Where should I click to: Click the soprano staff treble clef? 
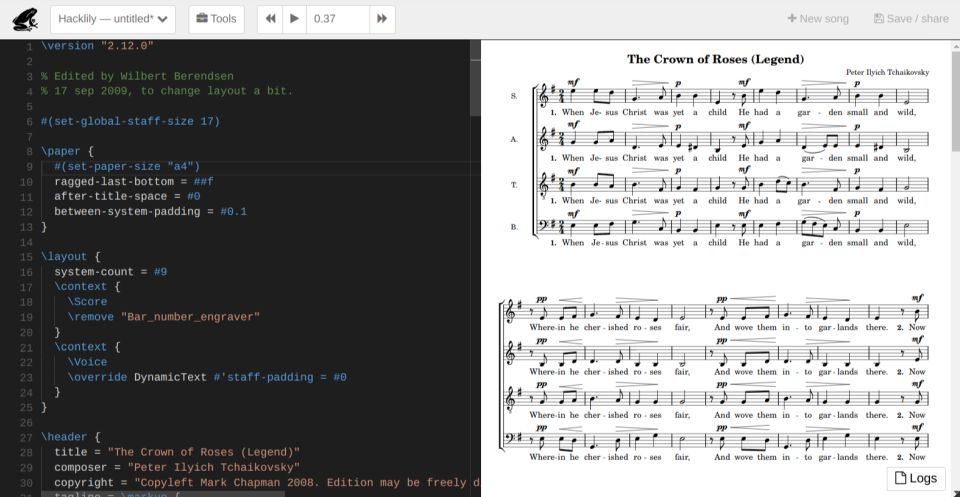point(544,97)
